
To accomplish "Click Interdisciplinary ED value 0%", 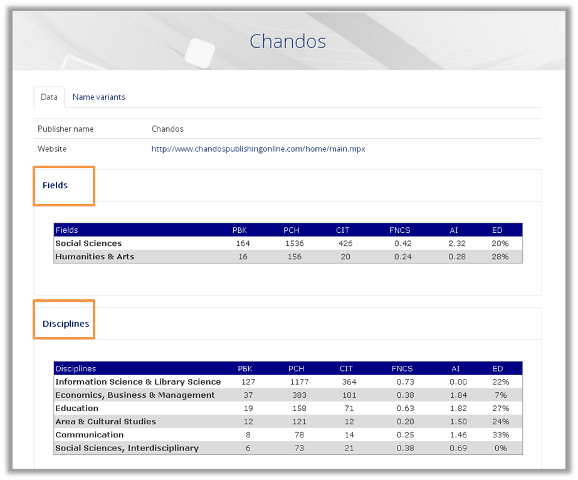I will pyautogui.click(x=501, y=448).
